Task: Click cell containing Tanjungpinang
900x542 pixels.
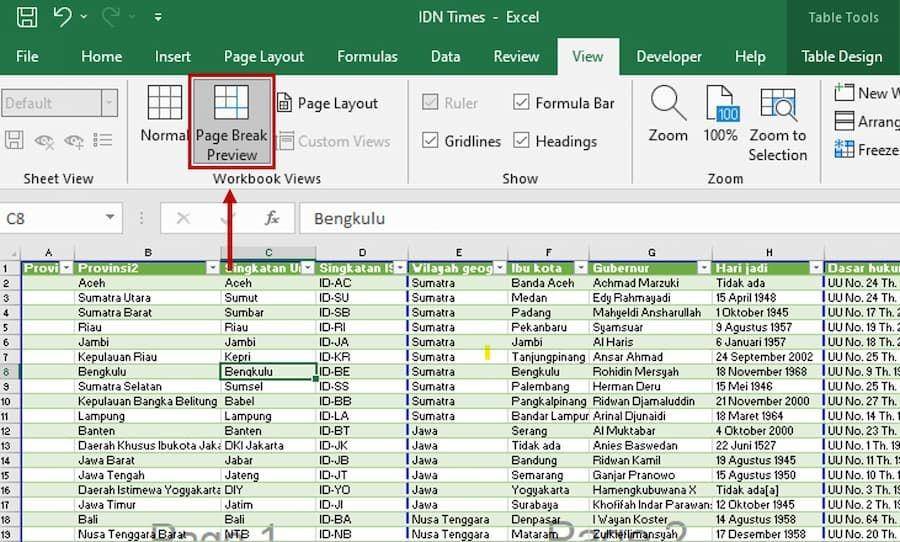Action: (x=548, y=357)
